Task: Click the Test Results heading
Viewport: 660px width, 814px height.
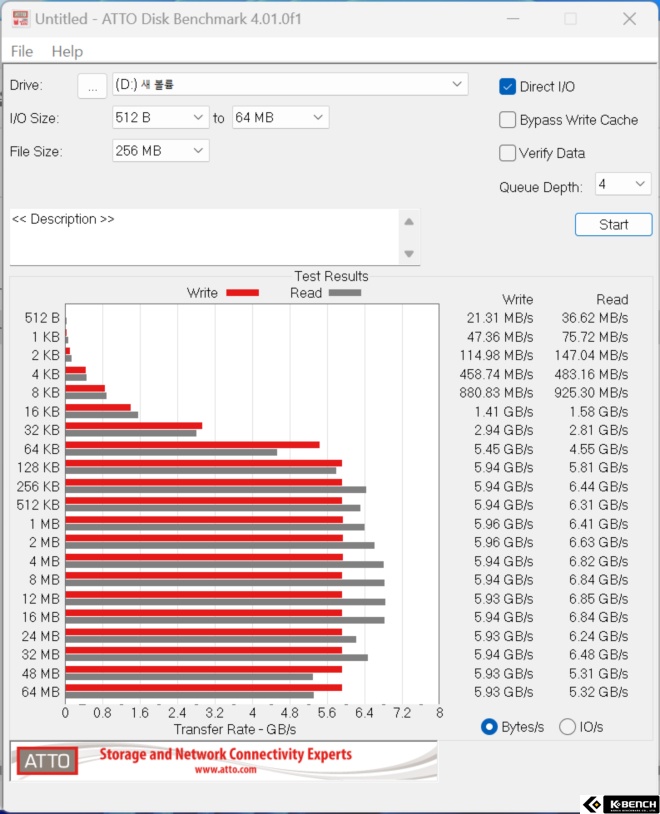Action: [331, 276]
